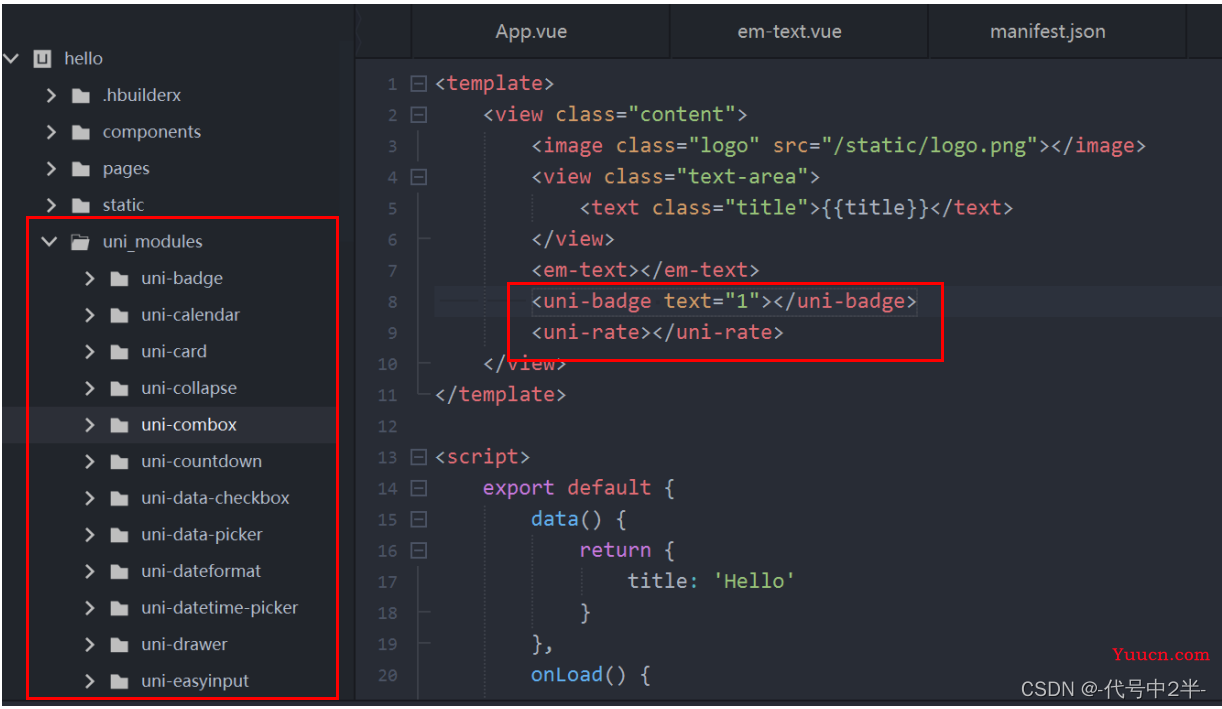The width and height of the screenshot is (1222, 709).
Task: Place cursor in uni-badge tag line
Action: [723, 301]
